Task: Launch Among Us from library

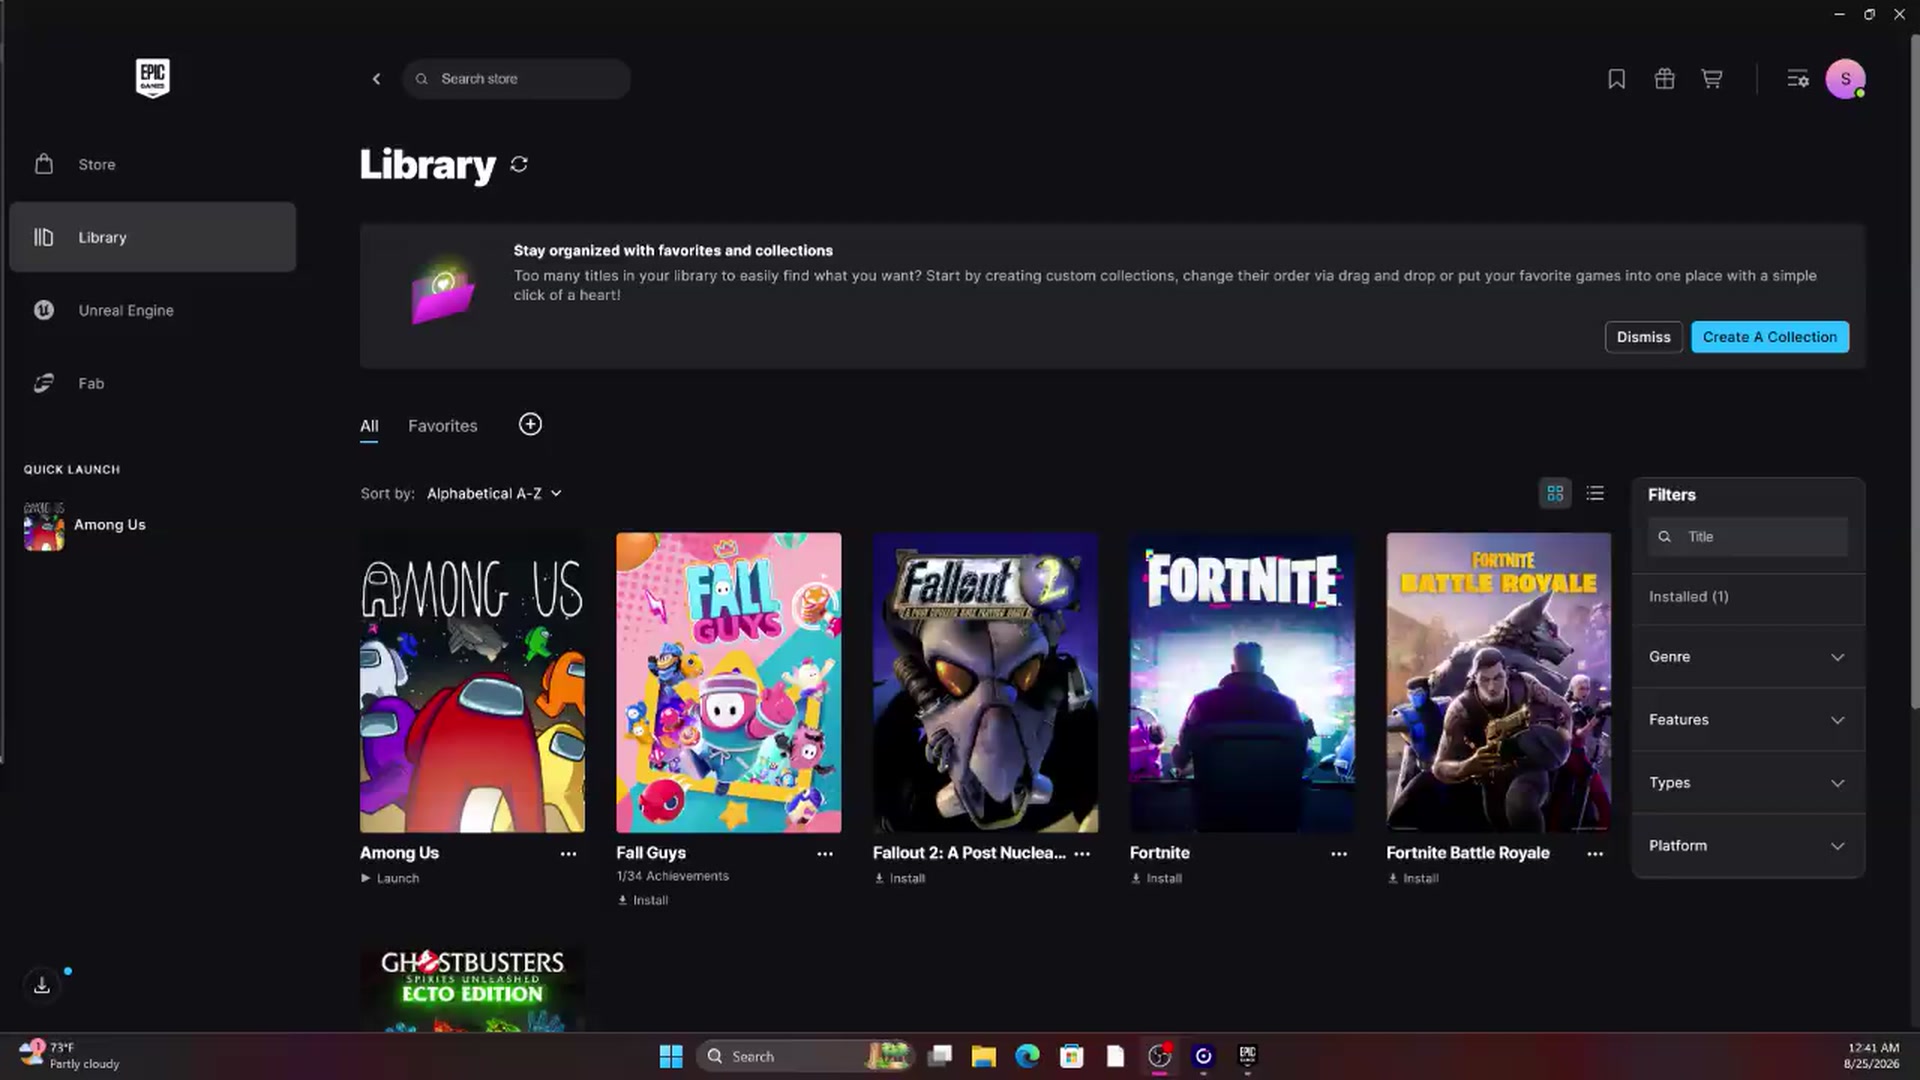Action: pos(390,878)
